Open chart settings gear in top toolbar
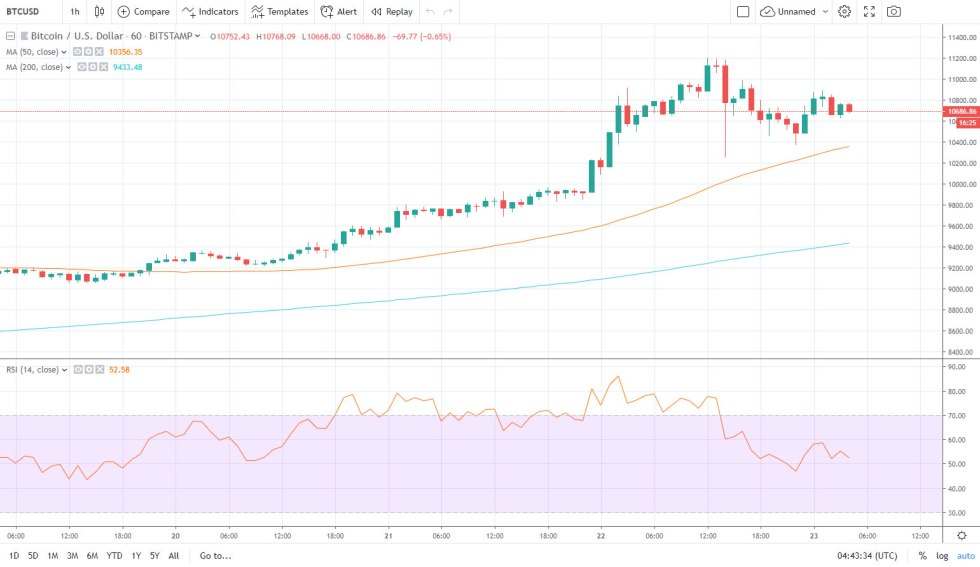 tap(844, 11)
